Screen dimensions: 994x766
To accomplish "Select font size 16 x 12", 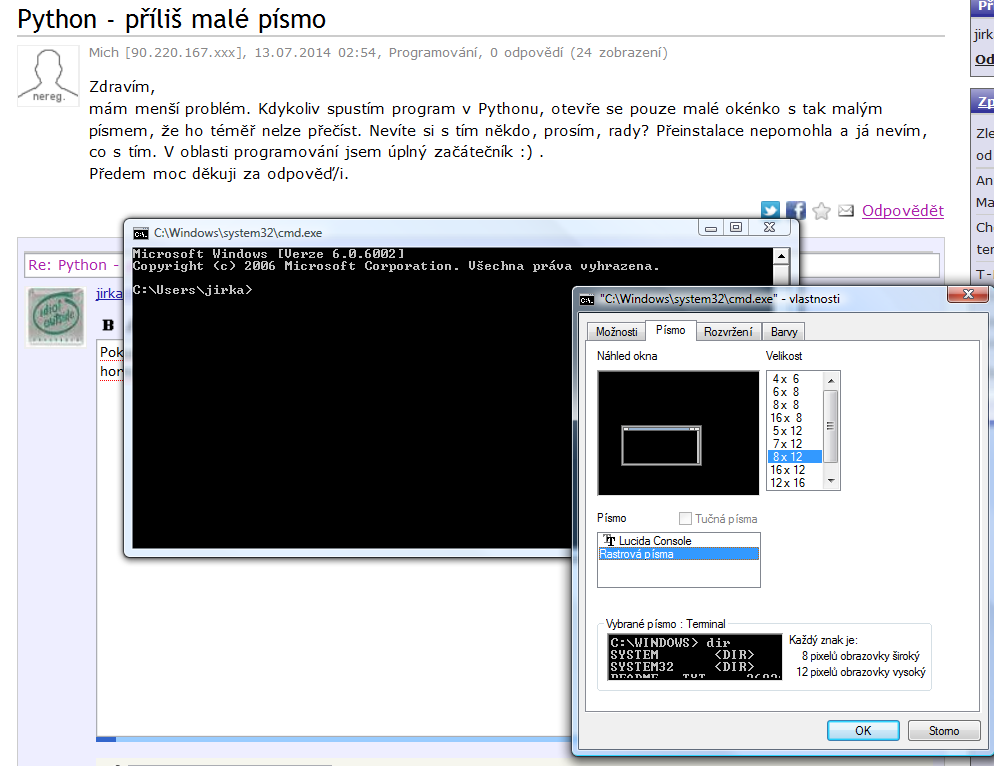I will coord(795,470).
